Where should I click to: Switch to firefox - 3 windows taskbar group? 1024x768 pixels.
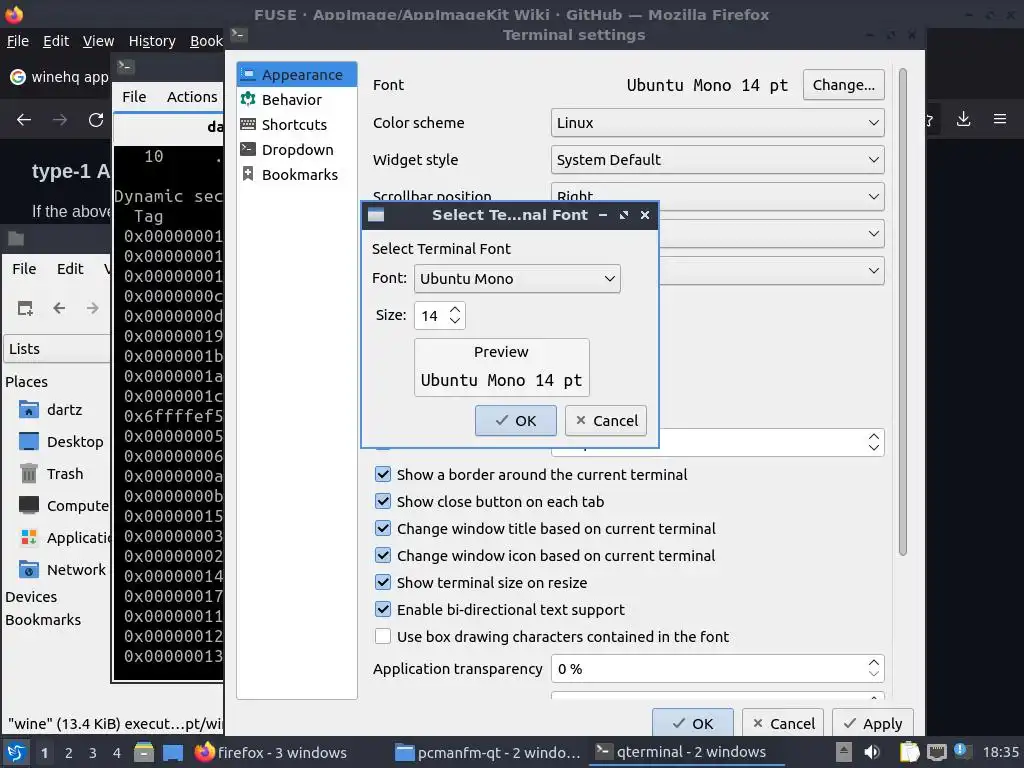(x=270, y=752)
